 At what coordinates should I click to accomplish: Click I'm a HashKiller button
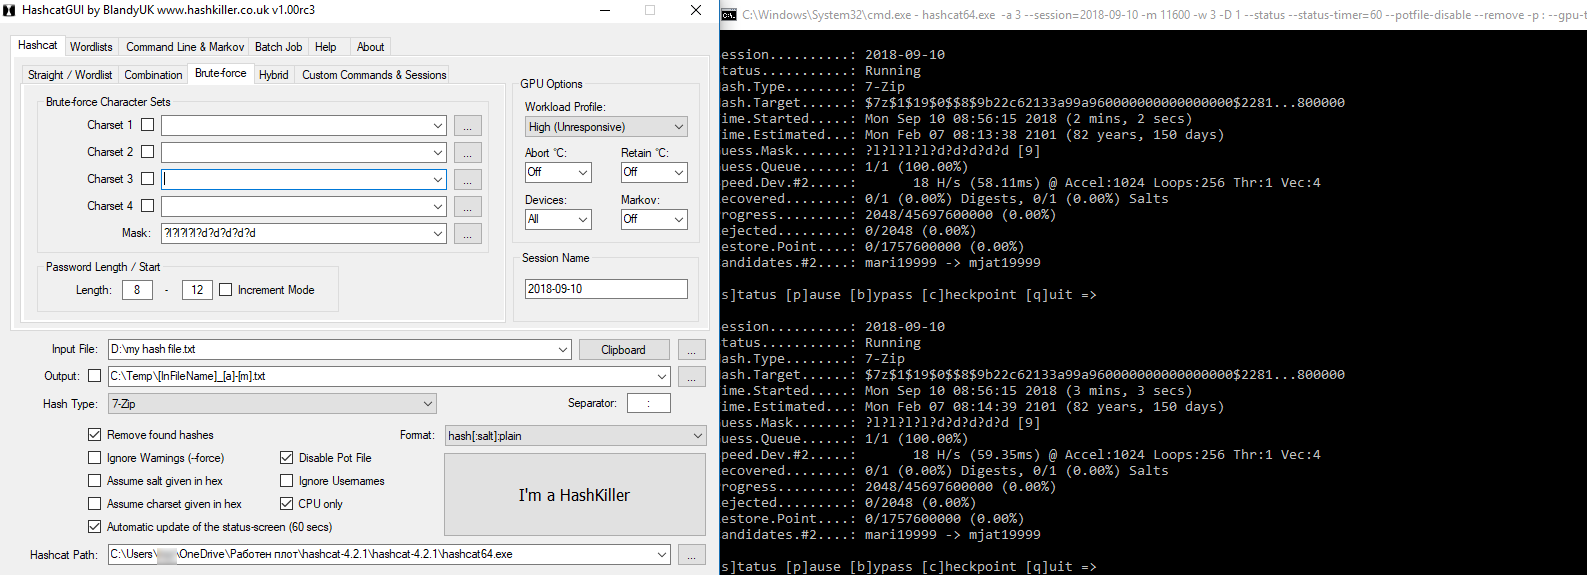coord(575,495)
